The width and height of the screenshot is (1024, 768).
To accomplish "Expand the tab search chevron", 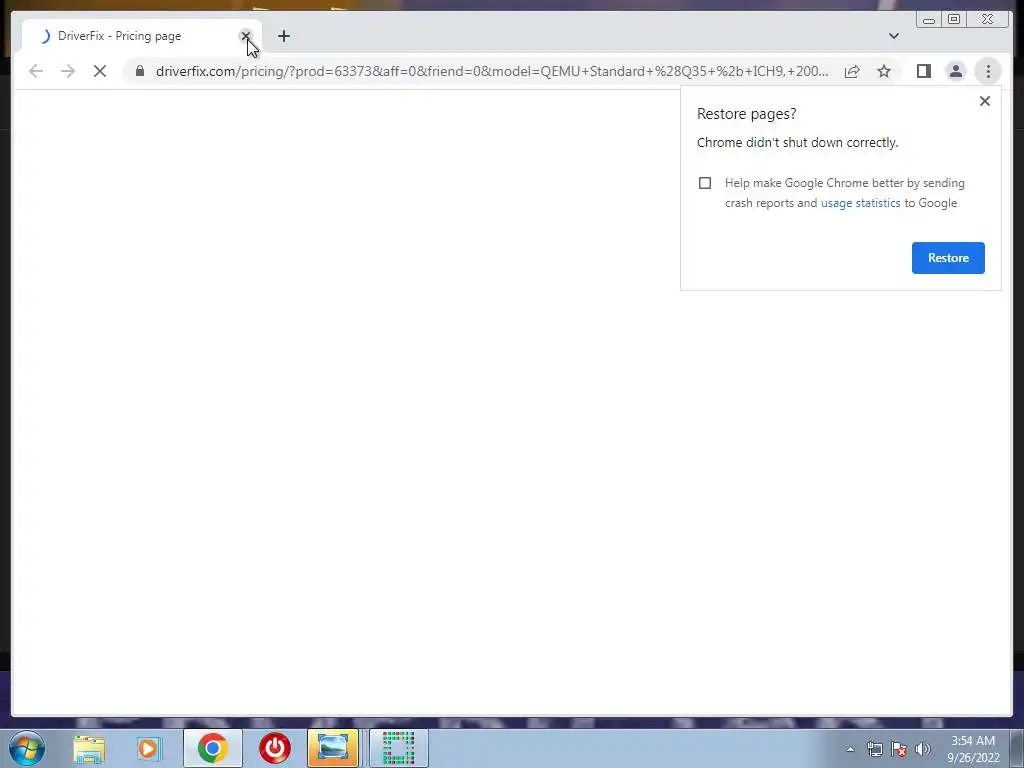I will click(893, 36).
